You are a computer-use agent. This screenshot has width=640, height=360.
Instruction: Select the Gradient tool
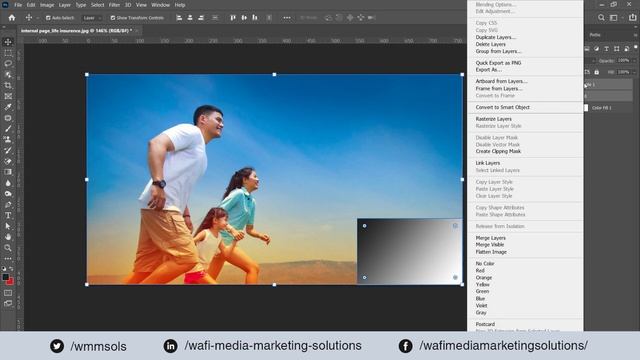pyautogui.click(x=8, y=172)
